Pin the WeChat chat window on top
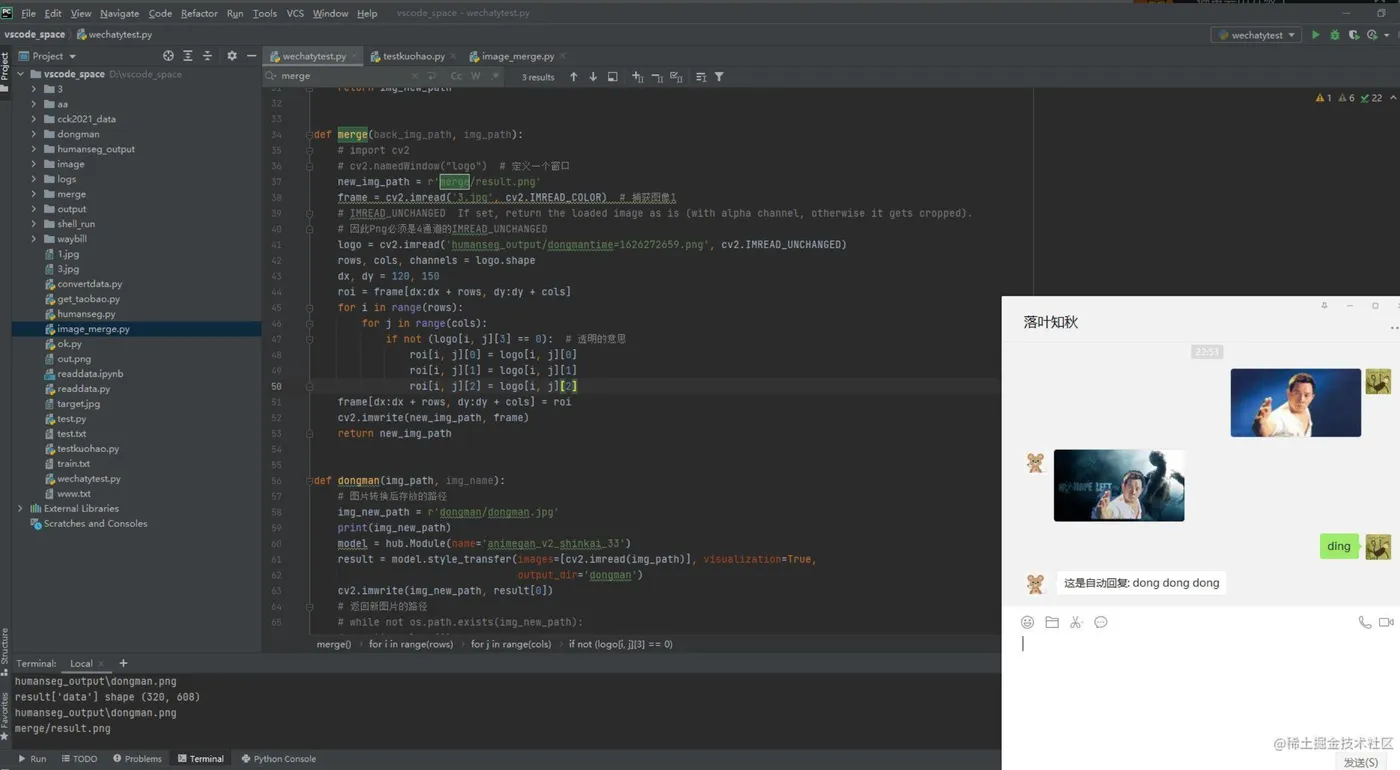The image size is (1400, 770). [x=1324, y=306]
